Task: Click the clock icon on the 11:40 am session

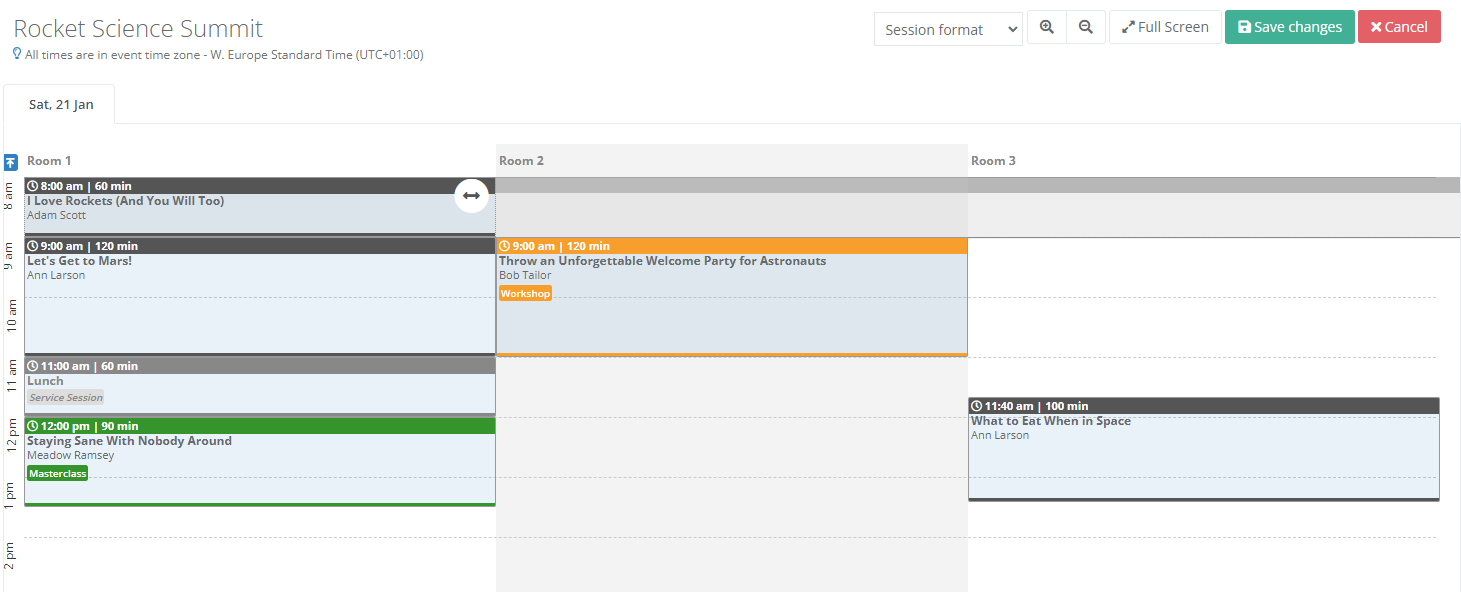Action: pos(977,406)
